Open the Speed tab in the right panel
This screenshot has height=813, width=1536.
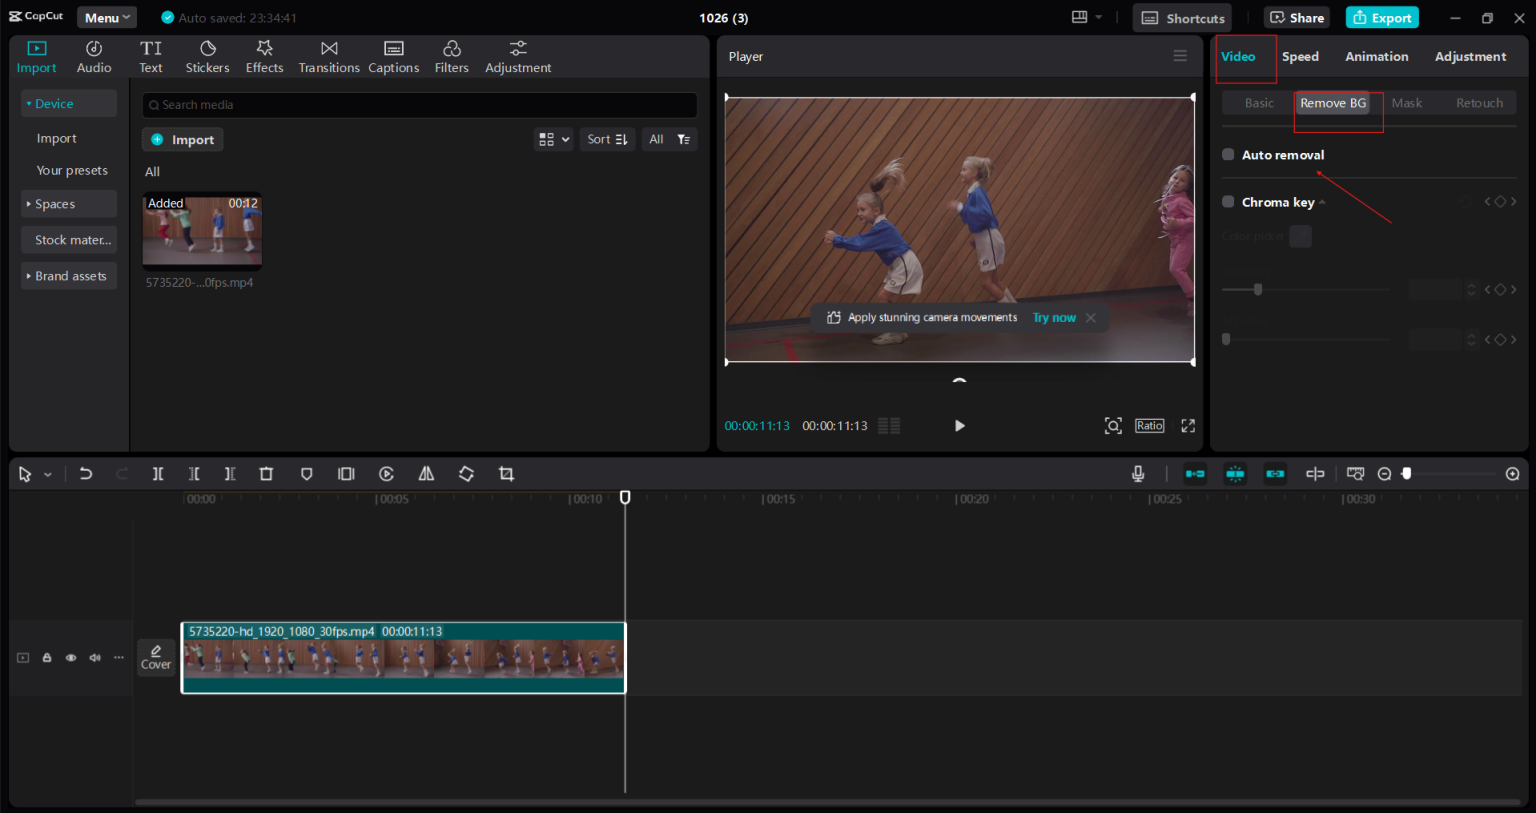coord(1300,56)
